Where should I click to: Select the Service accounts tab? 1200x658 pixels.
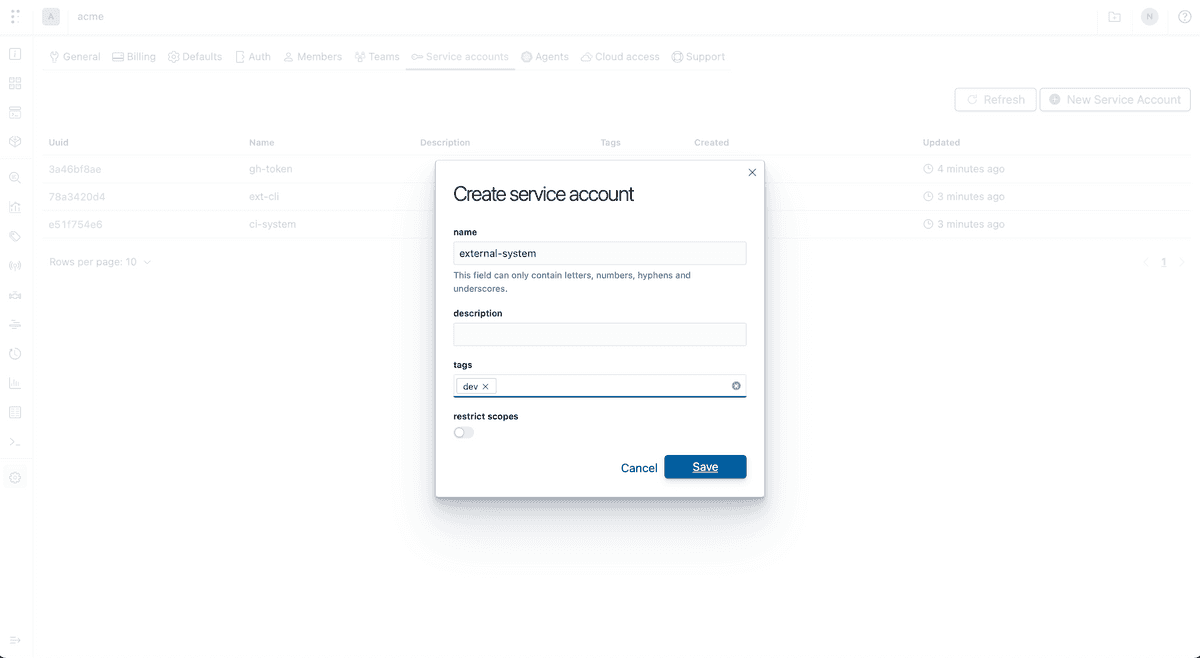pyautogui.click(x=460, y=57)
